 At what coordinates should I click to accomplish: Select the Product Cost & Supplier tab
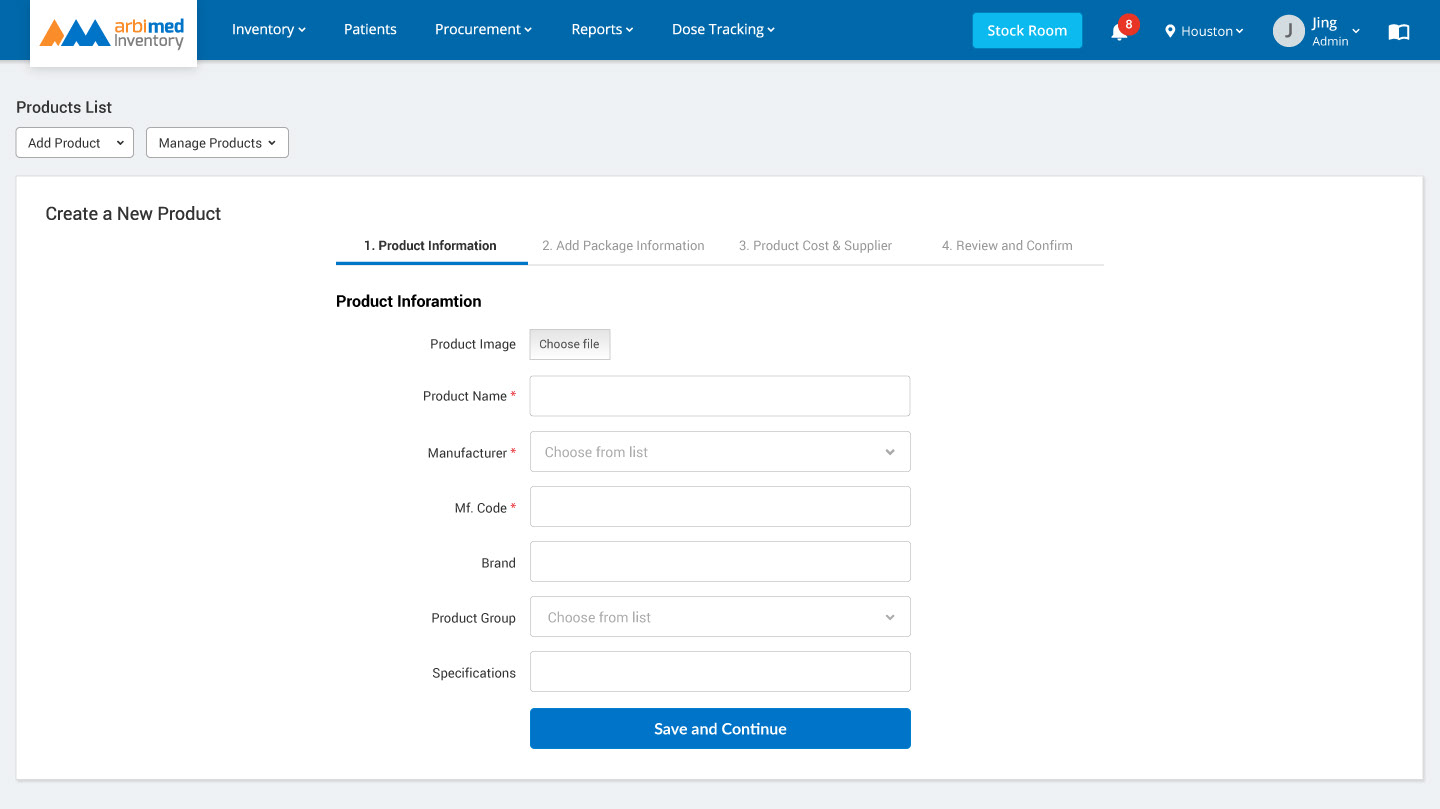(x=815, y=246)
